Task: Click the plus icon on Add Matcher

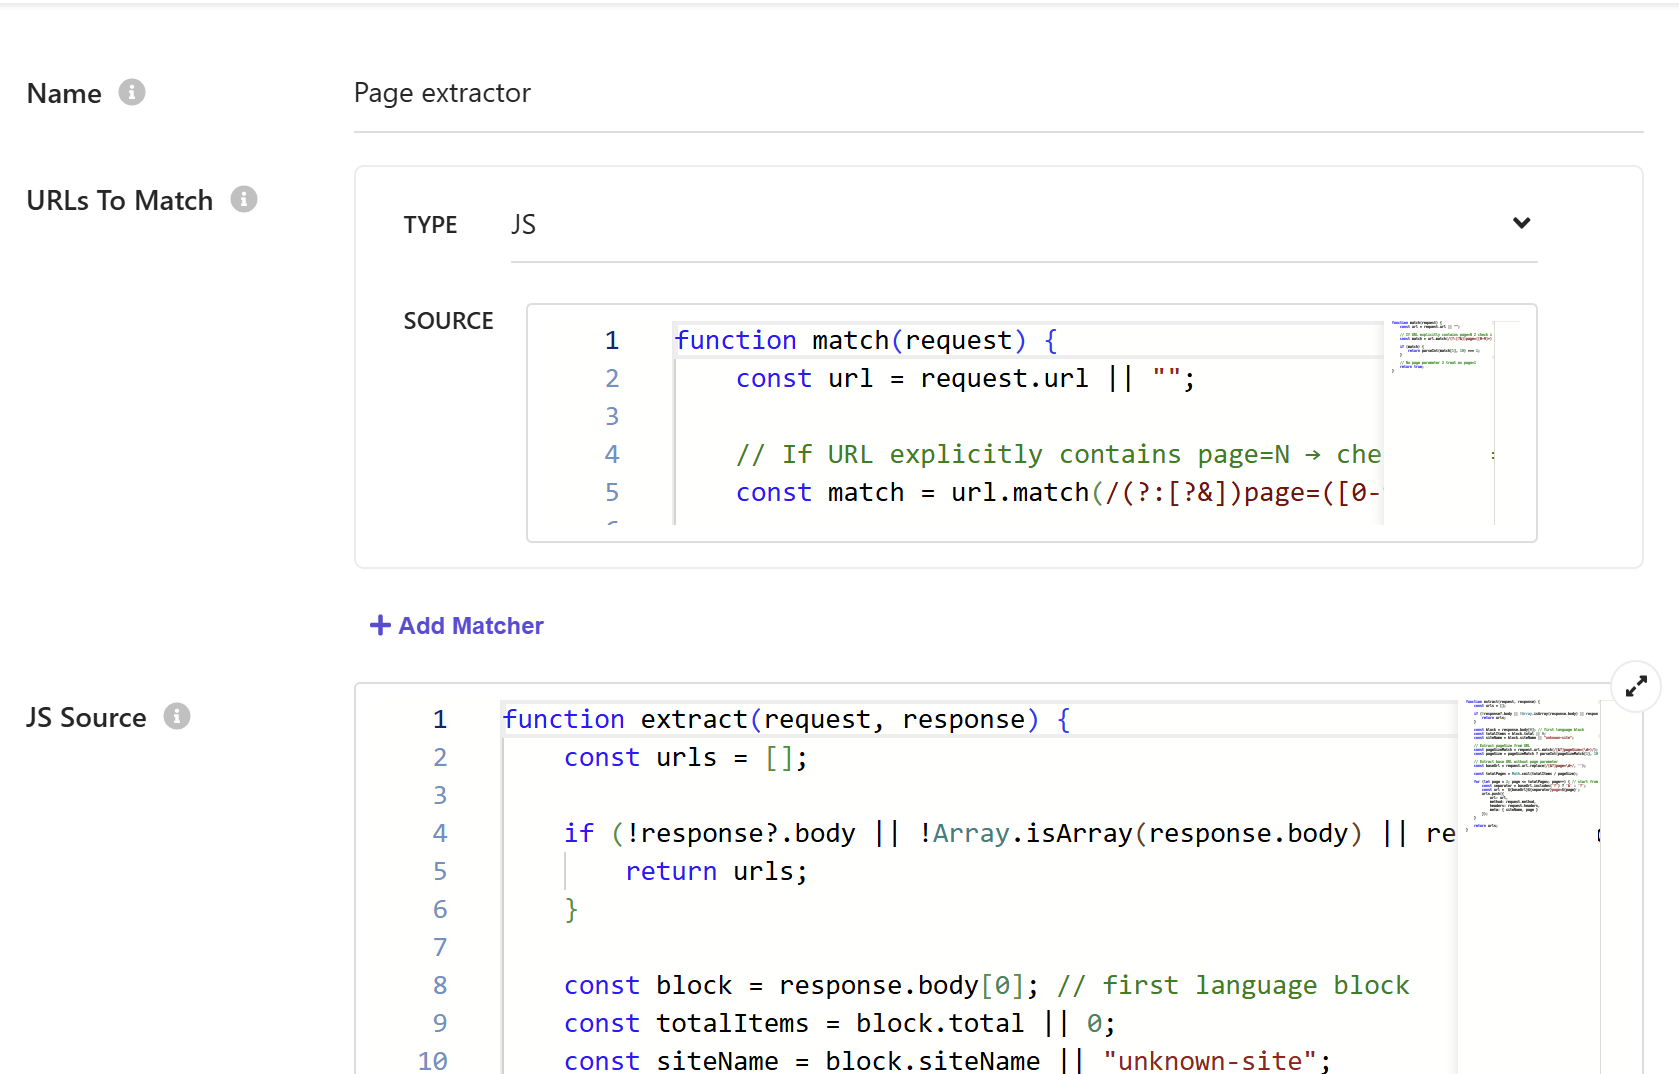Action: (378, 625)
